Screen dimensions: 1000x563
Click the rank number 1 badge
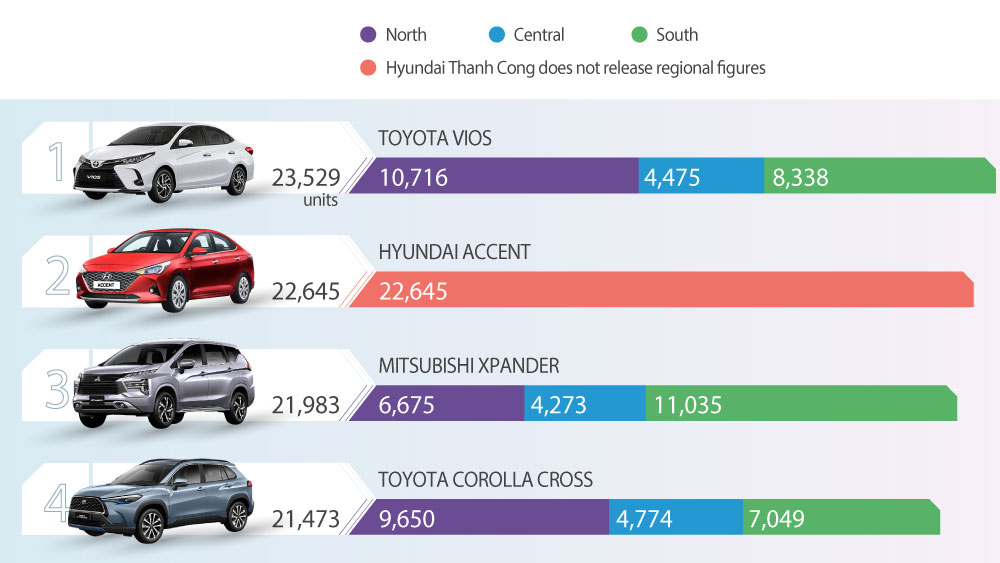coord(58,163)
